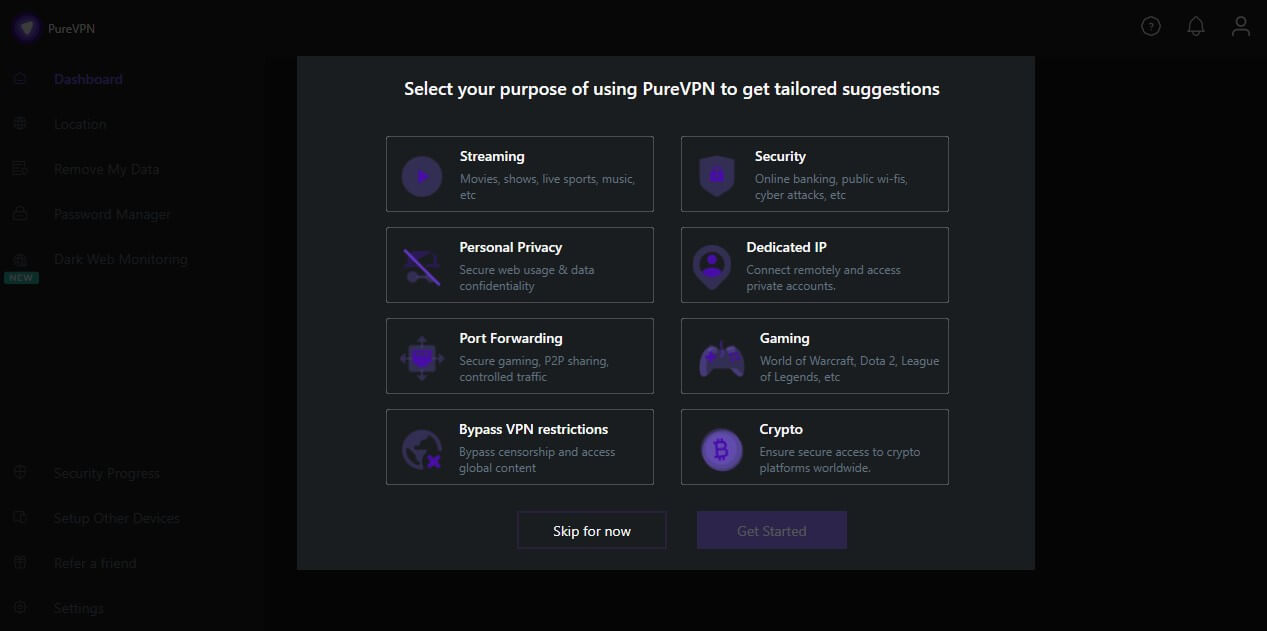This screenshot has width=1267, height=631.
Task: Select the Remove My Data card
Action: click(106, 168)
